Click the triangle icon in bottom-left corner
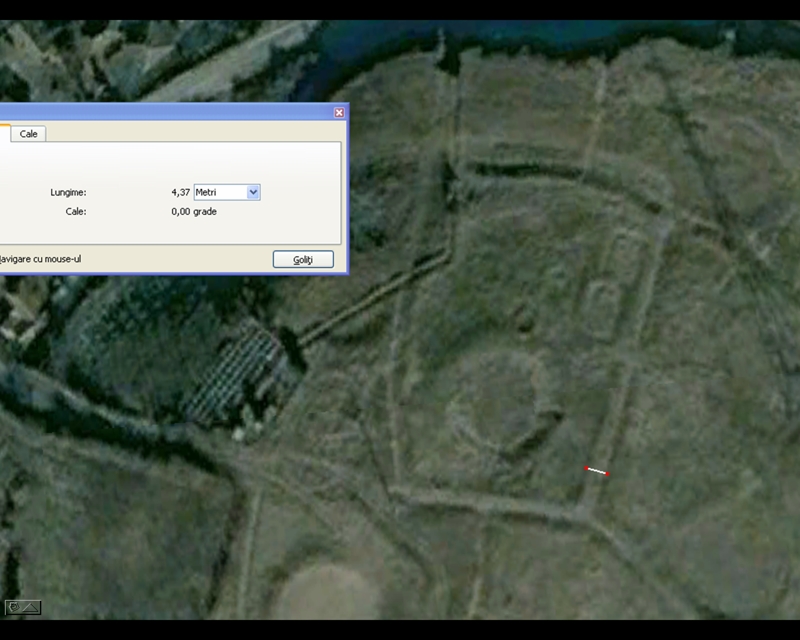The image size is (800, 640). point(31,606)
